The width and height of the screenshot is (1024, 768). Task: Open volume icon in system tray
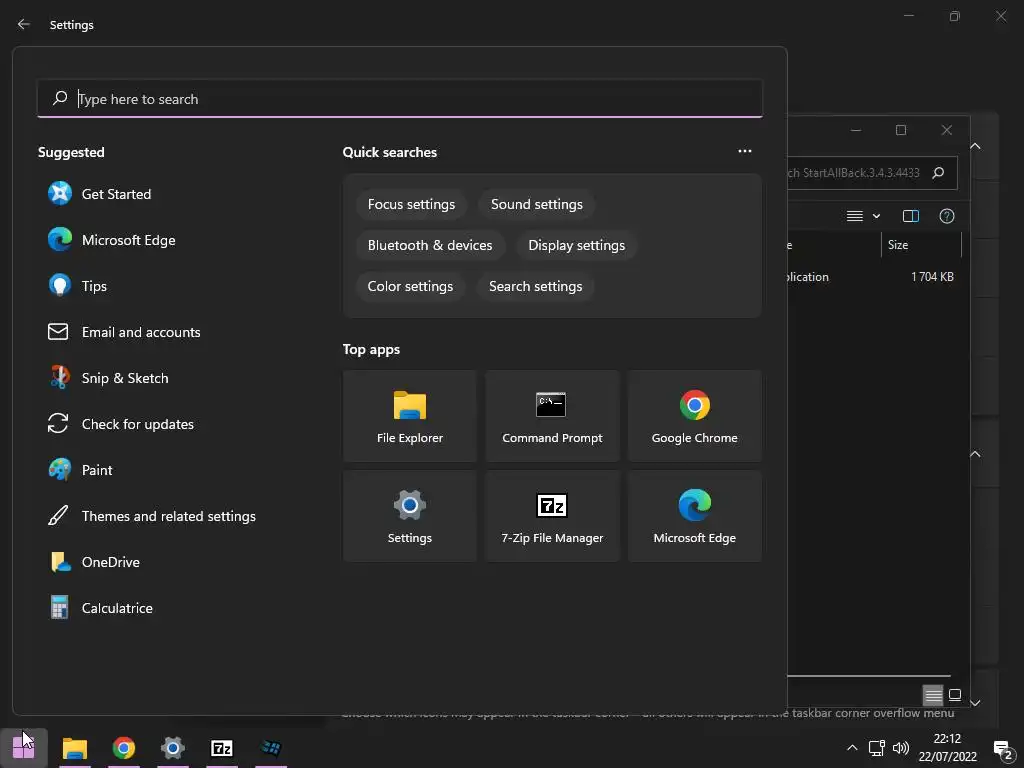901,748
